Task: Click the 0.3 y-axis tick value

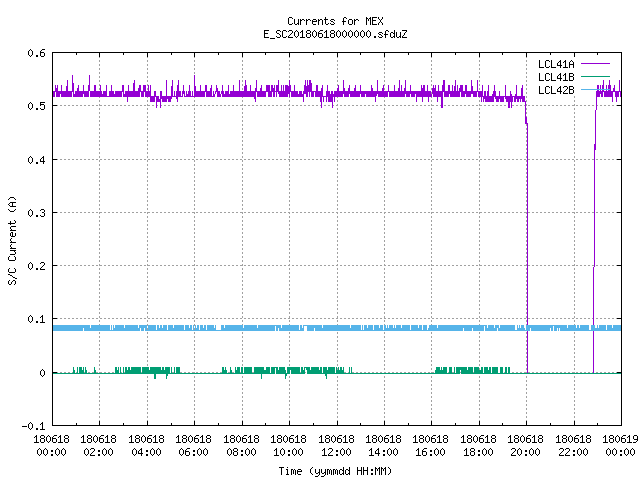Action: 36,213
